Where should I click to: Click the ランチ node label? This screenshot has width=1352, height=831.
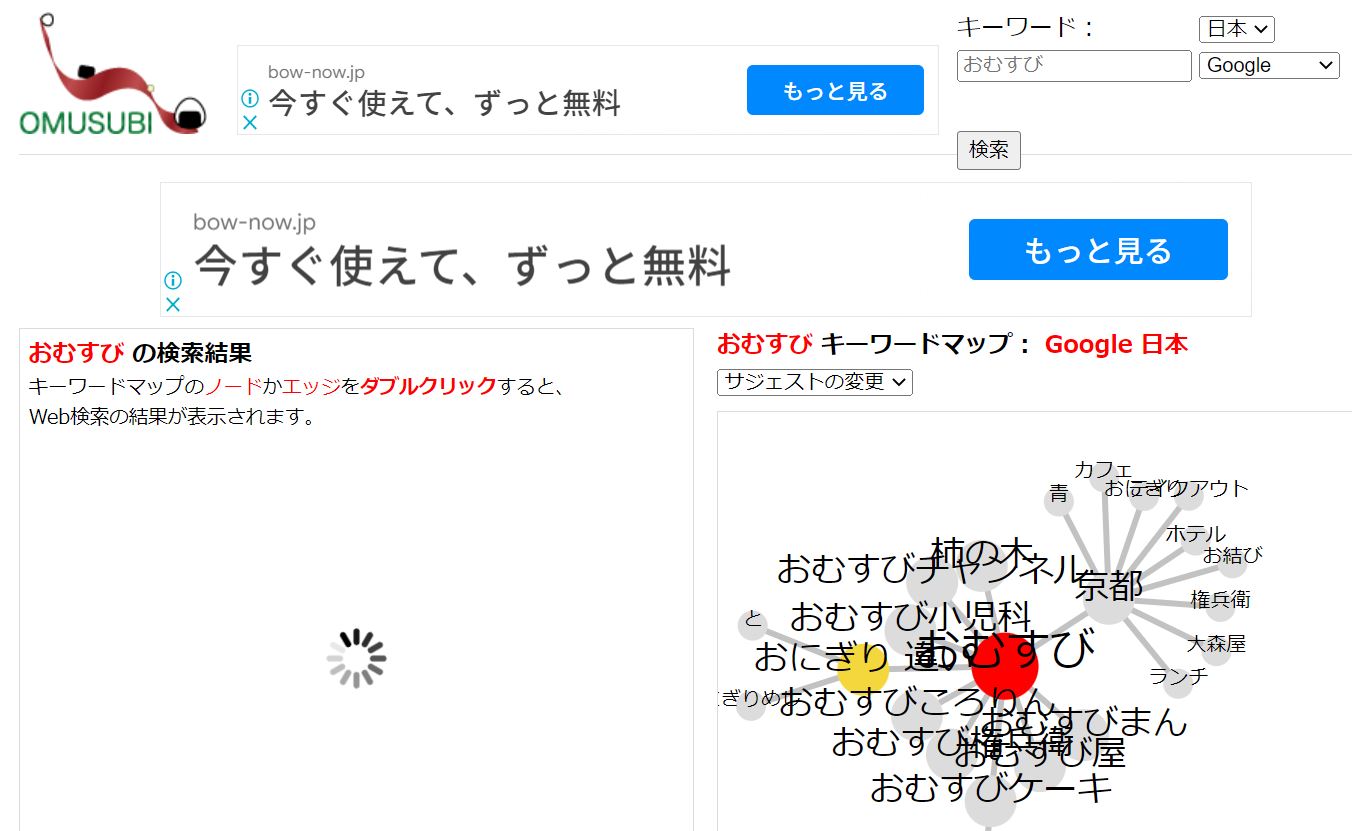(x=1179, y=677)
